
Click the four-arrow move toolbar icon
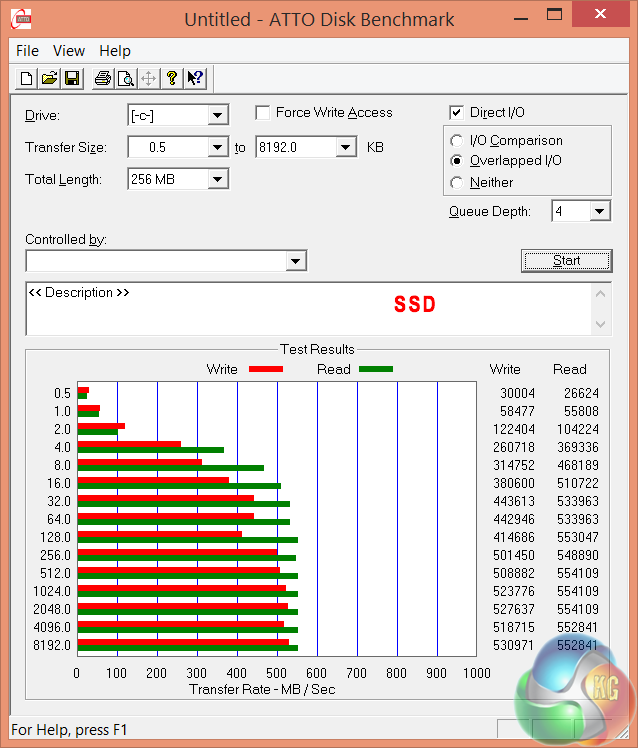[148, 78]
